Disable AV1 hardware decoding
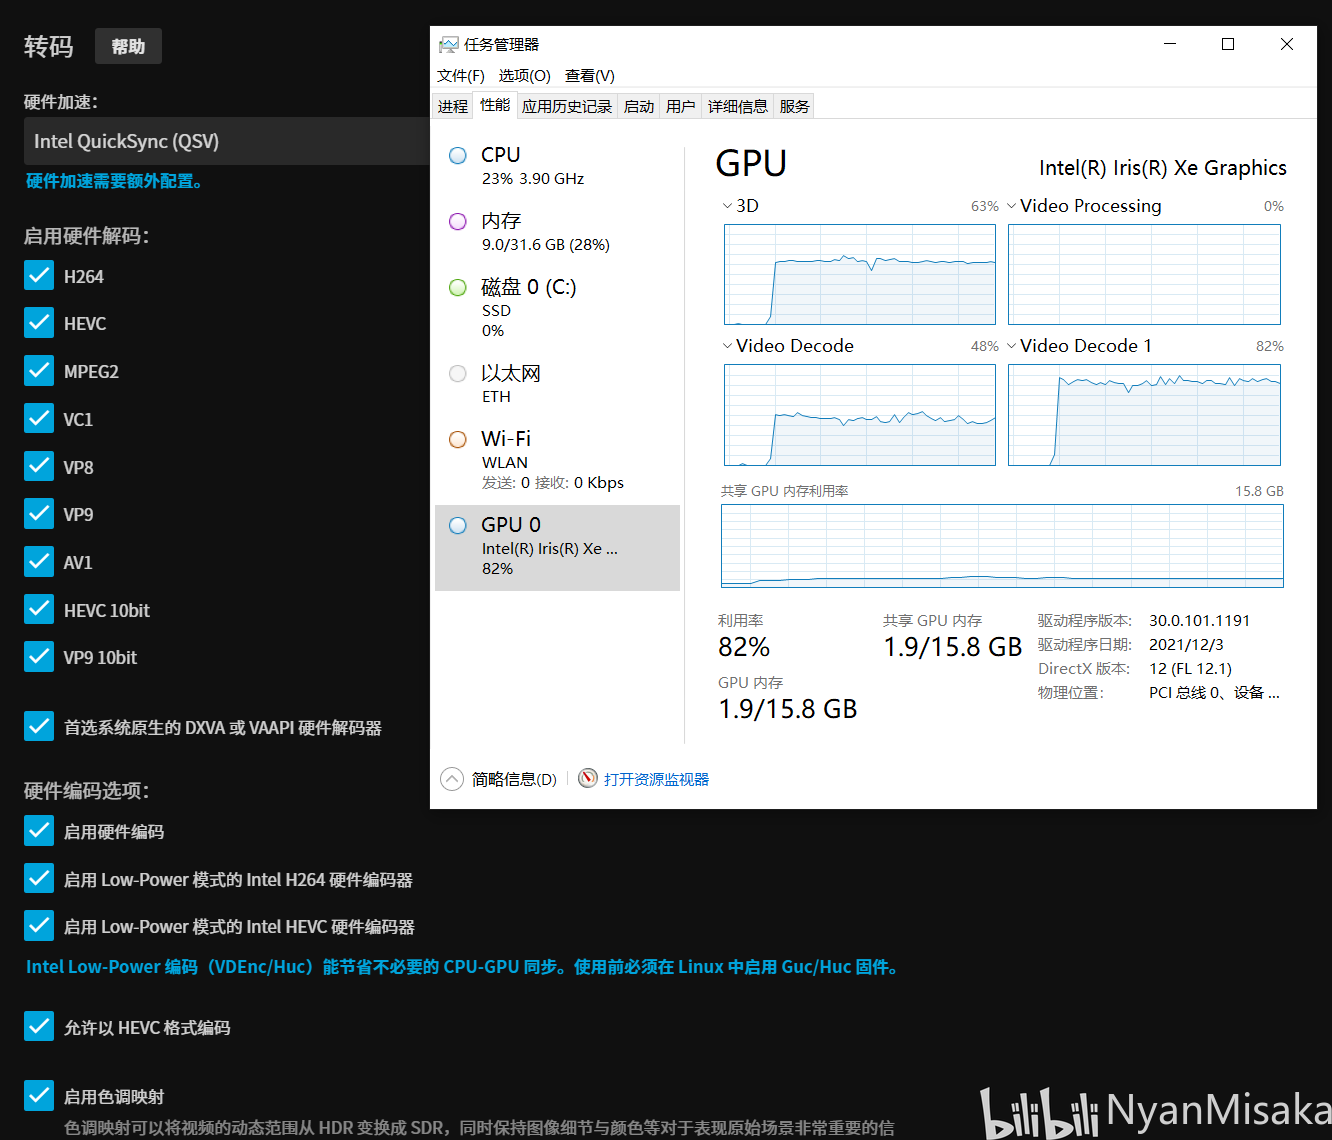The width and height of the screenshot is (1332, 1140). (39, 561)
